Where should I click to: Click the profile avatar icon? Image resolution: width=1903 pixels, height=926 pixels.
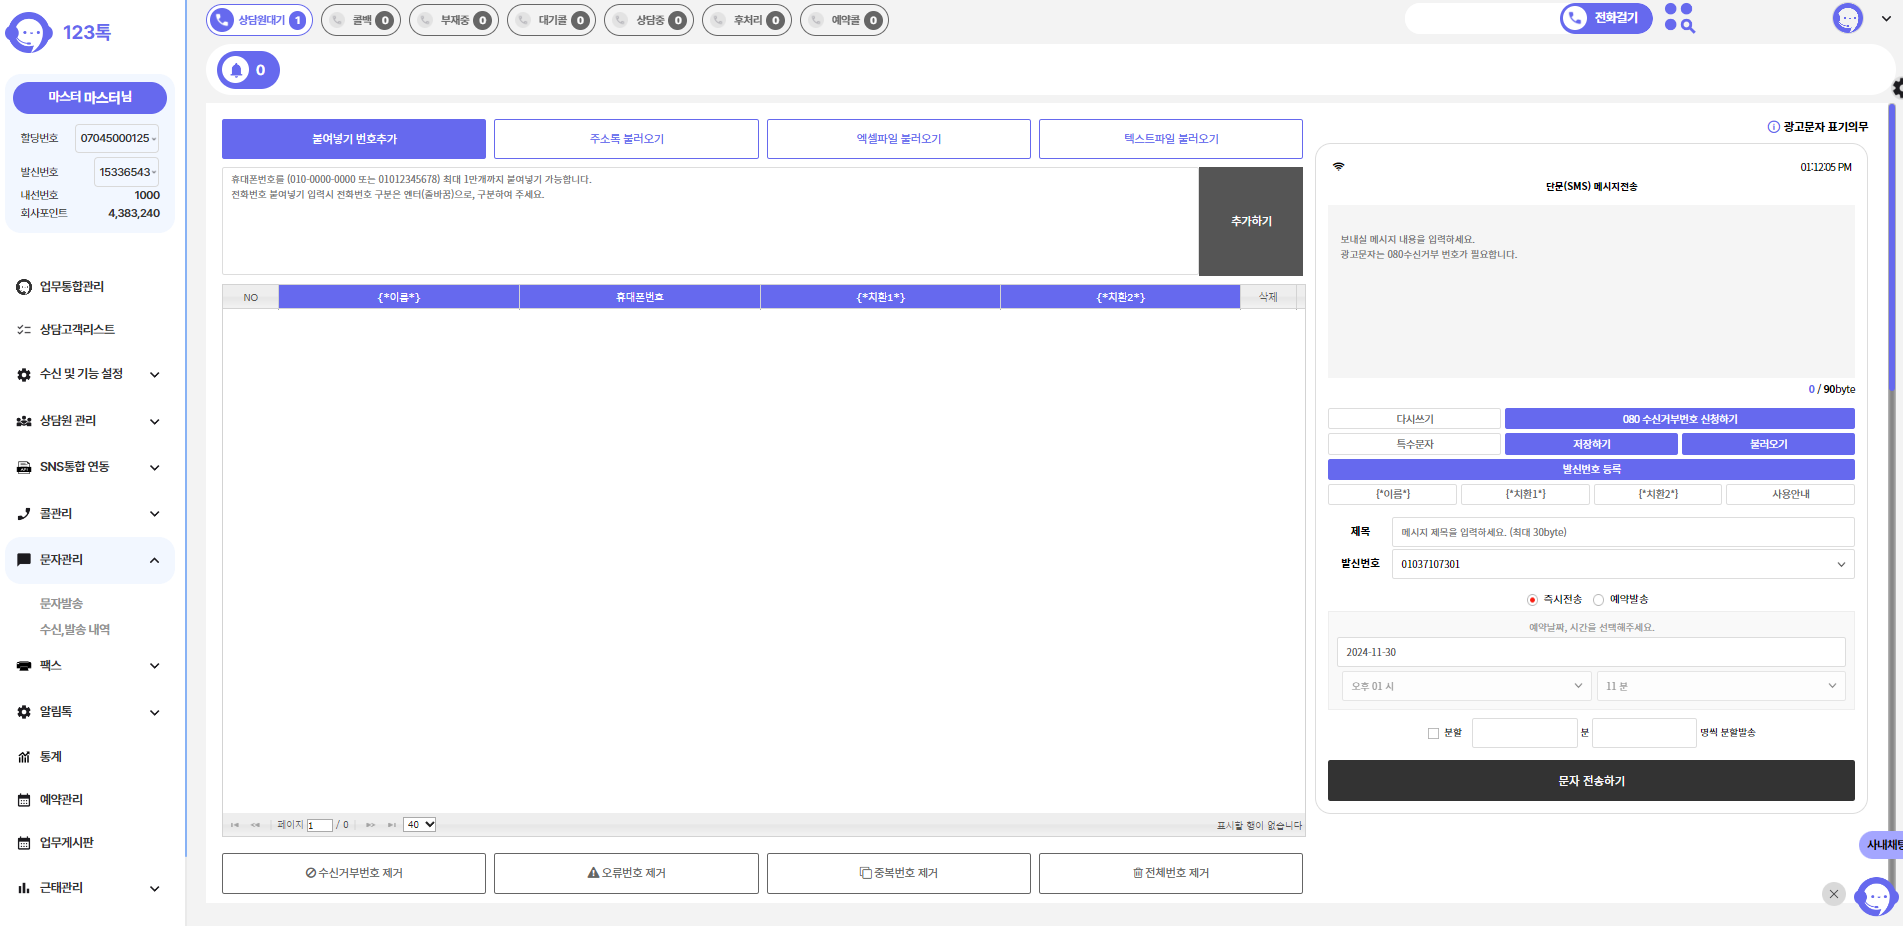[1847, 18]
